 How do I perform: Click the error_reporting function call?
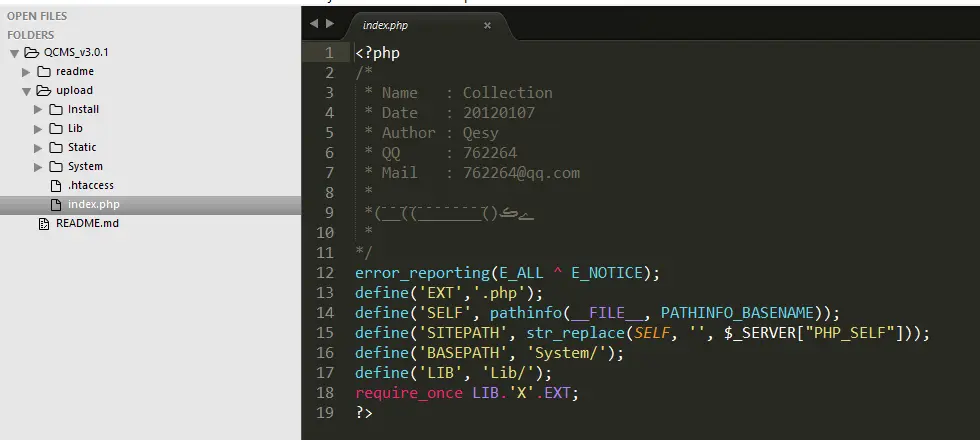point(422,273)
